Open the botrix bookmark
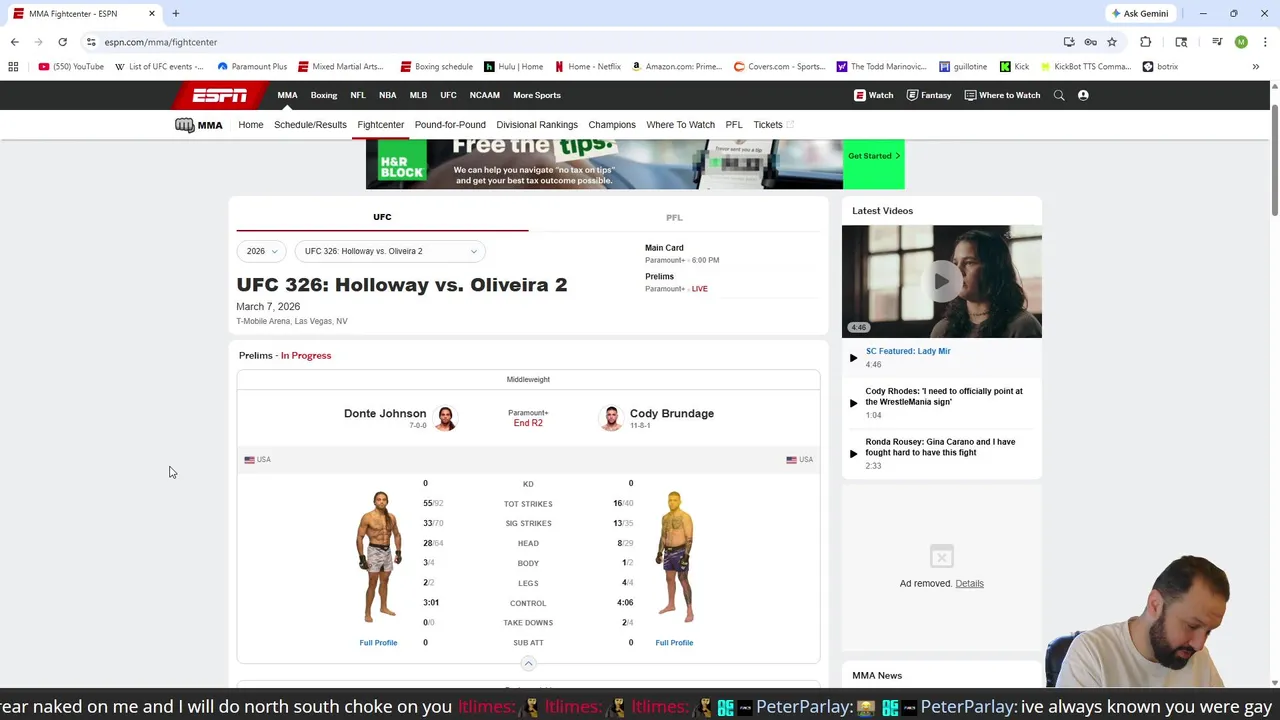Image resolution: width=1280 pixels, height=720 pixels. (1160, 67)
